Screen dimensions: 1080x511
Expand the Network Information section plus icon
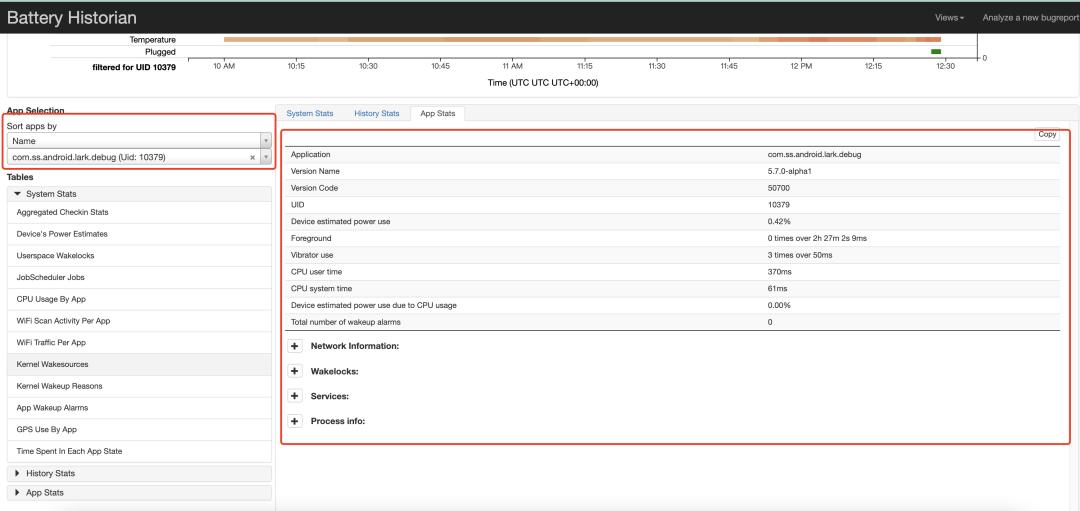click(x=295, y=346)
